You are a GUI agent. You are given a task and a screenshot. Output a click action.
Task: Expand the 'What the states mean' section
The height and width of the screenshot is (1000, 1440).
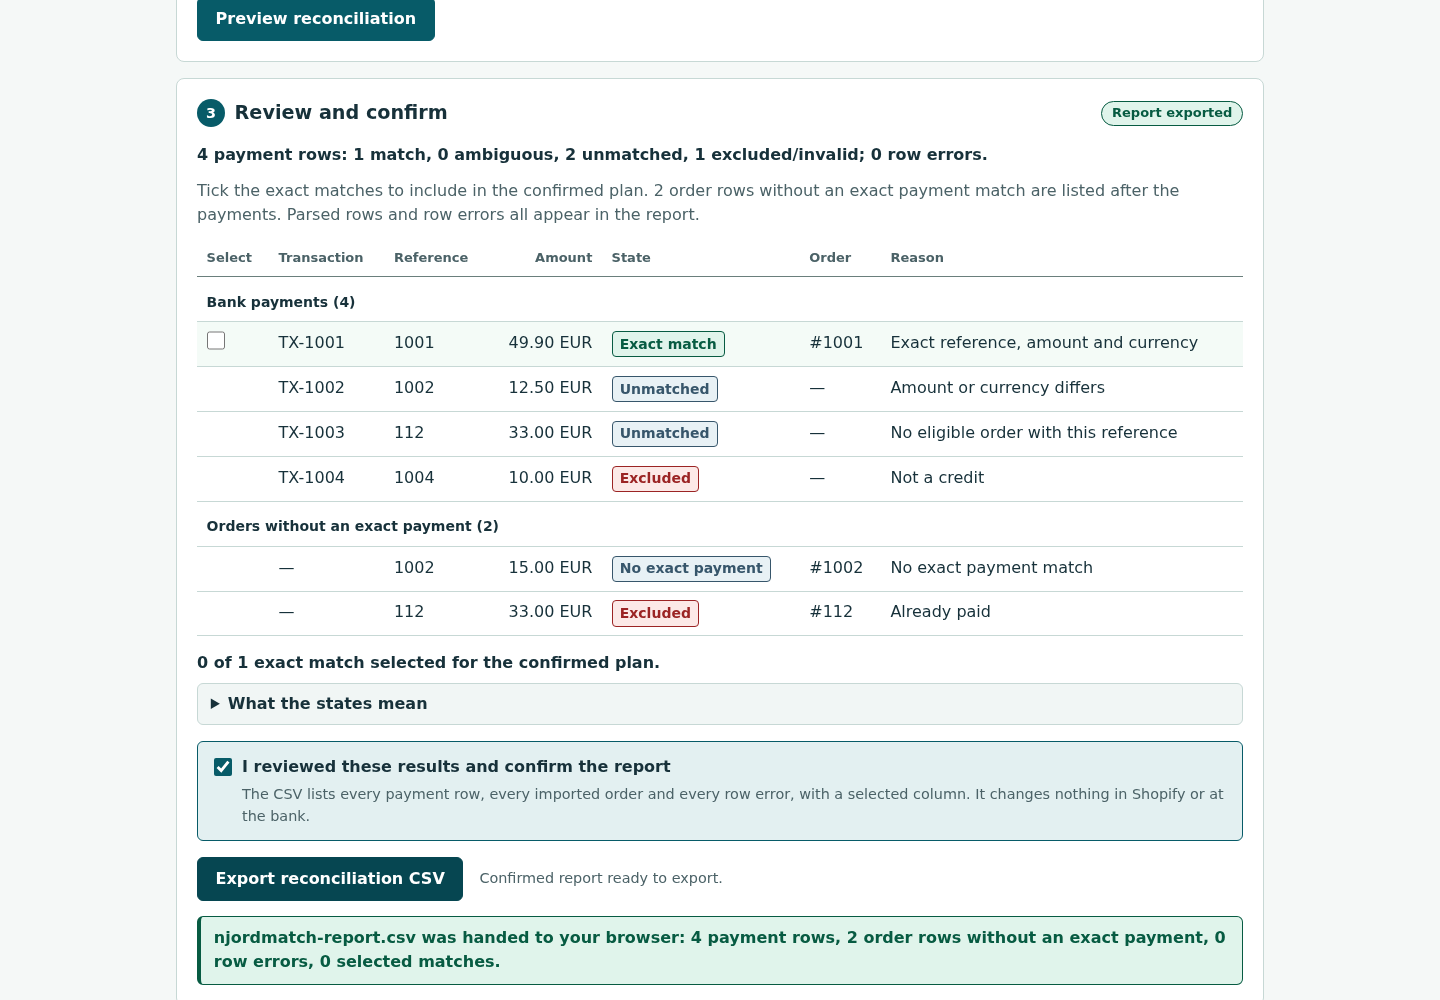(x=720, y=704)
